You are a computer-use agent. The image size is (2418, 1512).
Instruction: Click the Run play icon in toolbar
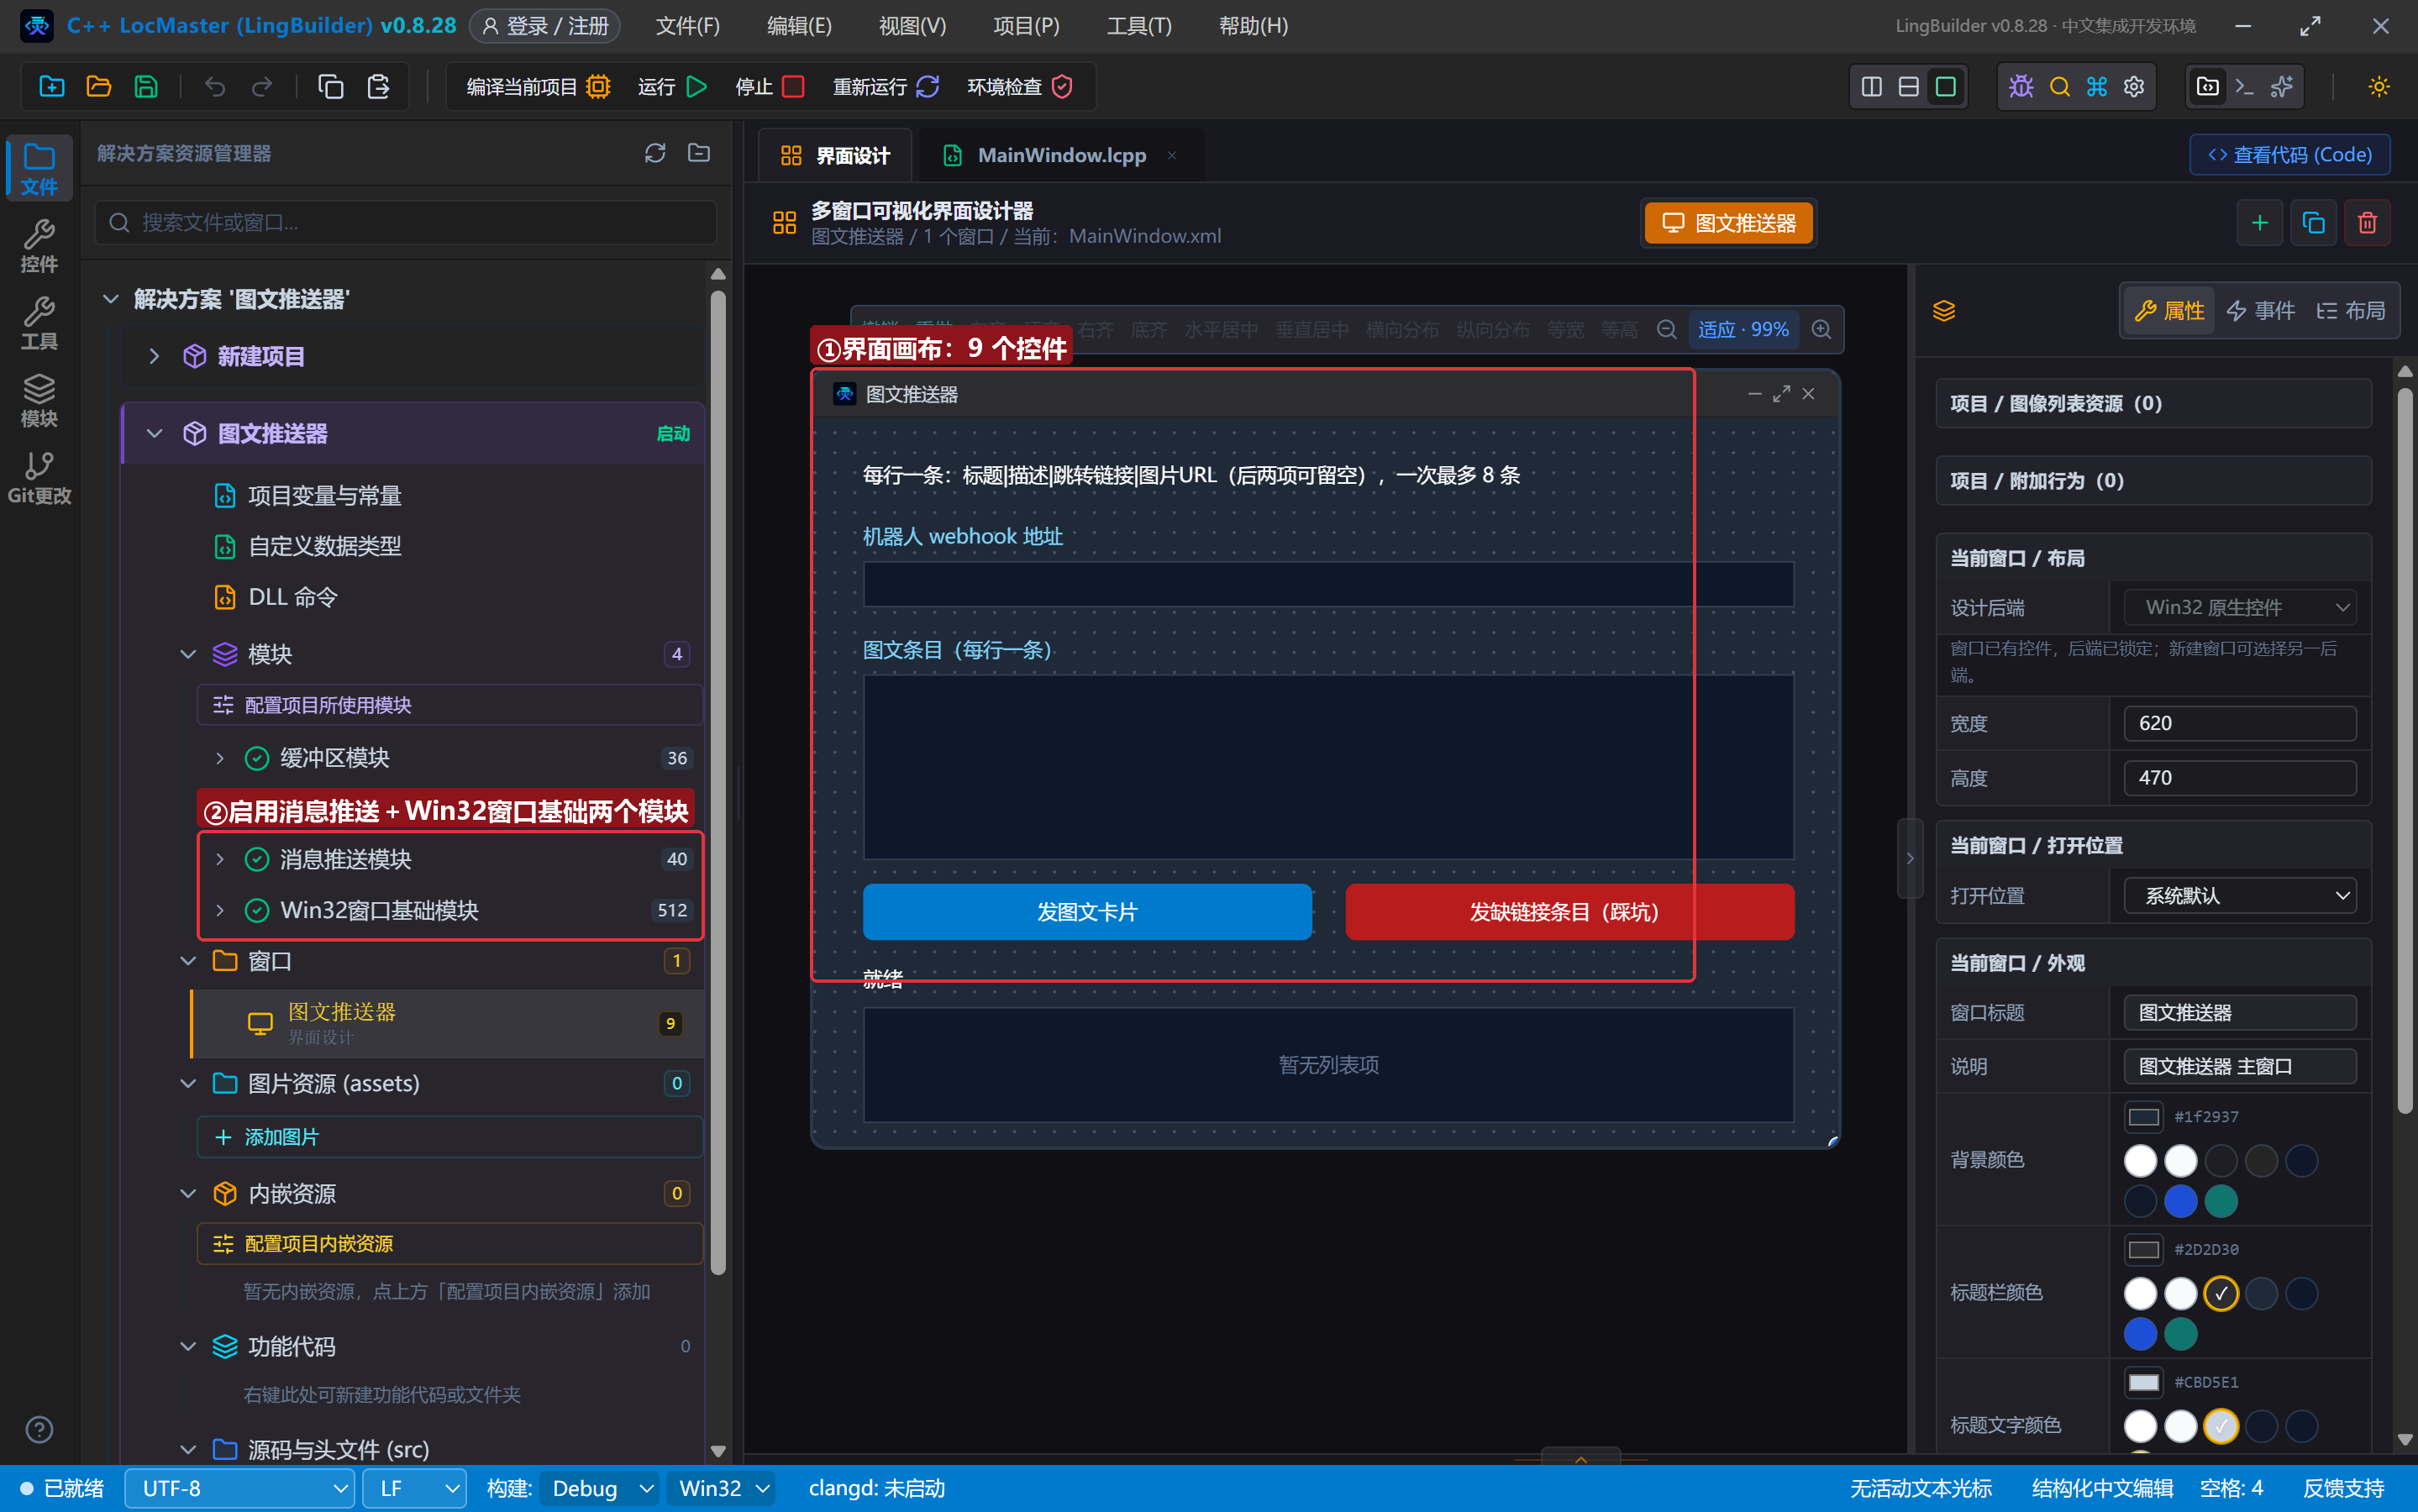click(697, 87)
